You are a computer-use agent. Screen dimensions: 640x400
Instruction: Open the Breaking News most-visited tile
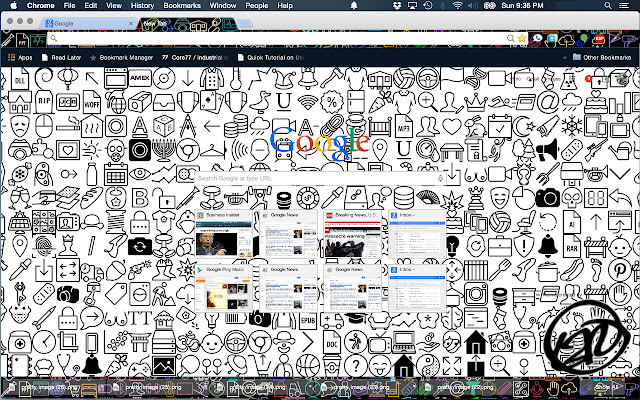[x=353, y=234]
